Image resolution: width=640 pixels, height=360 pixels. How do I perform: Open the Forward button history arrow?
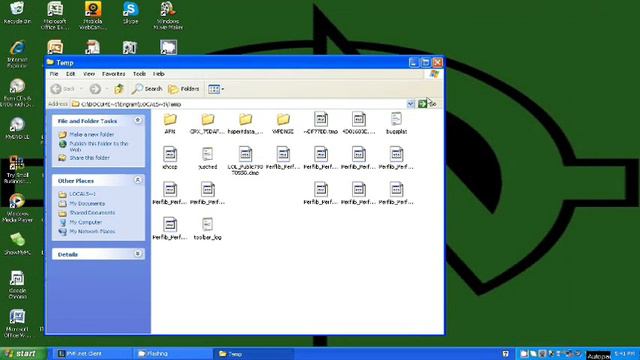point(107,89)
